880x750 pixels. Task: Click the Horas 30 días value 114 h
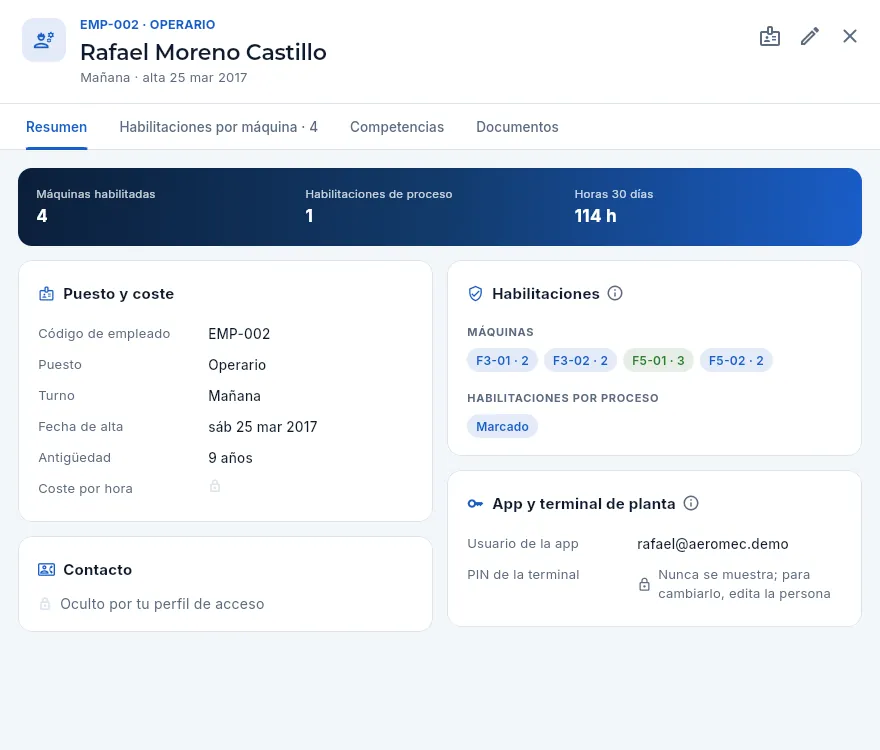pyautogui.click(x=595, y=216)
